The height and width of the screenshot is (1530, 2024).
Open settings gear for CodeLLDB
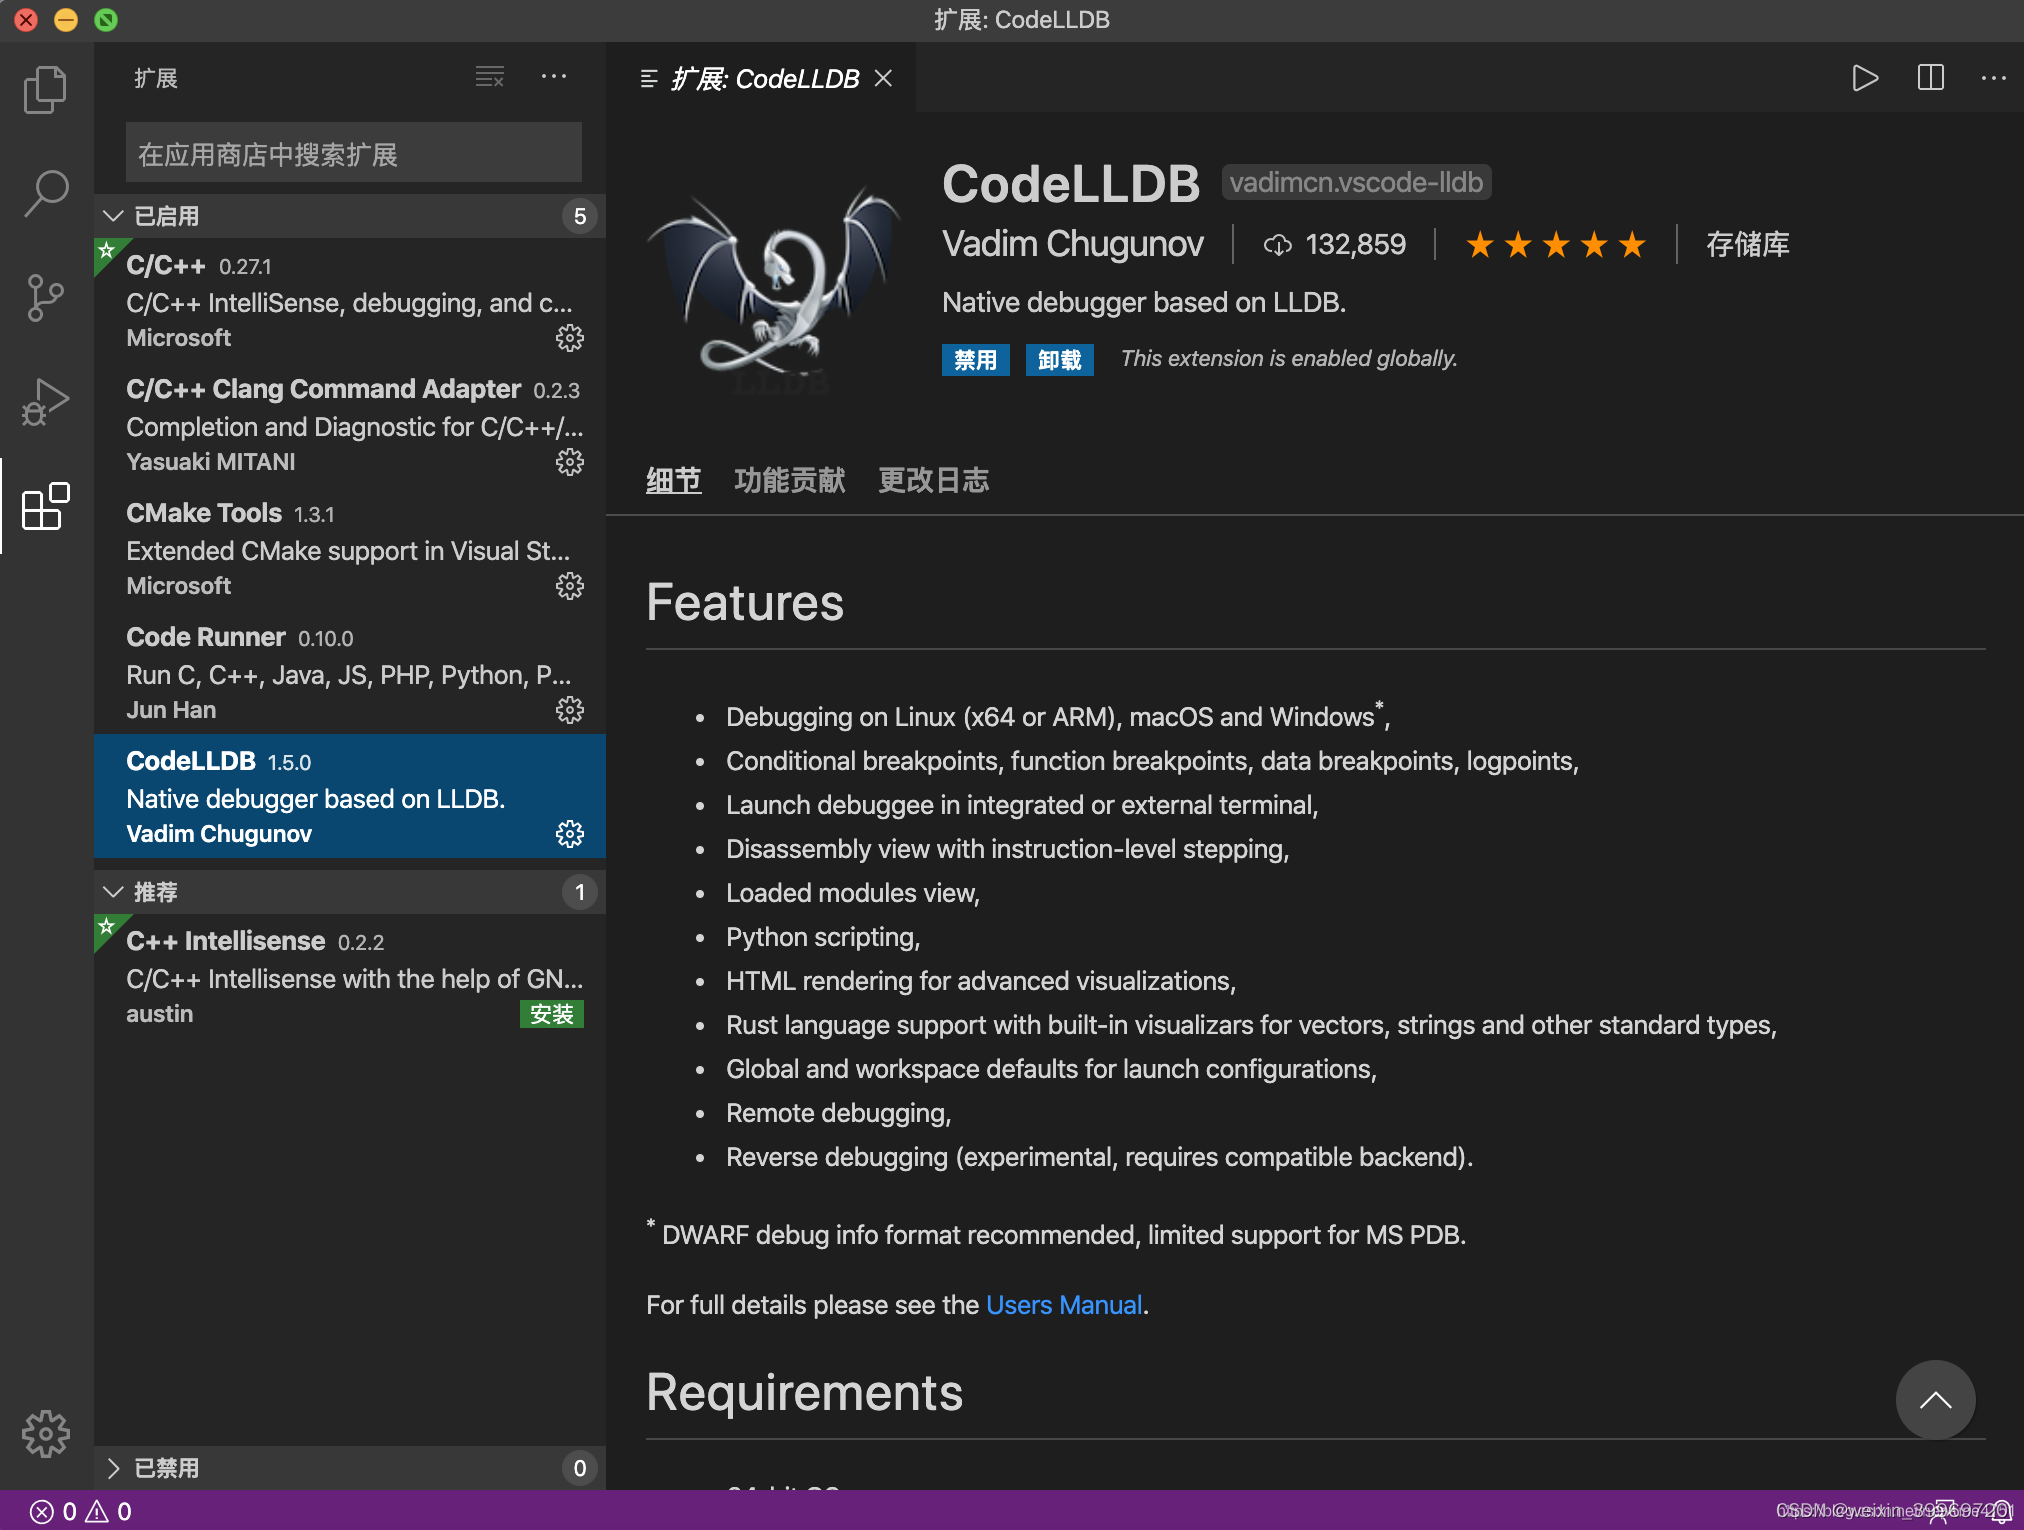coord(569,834)
